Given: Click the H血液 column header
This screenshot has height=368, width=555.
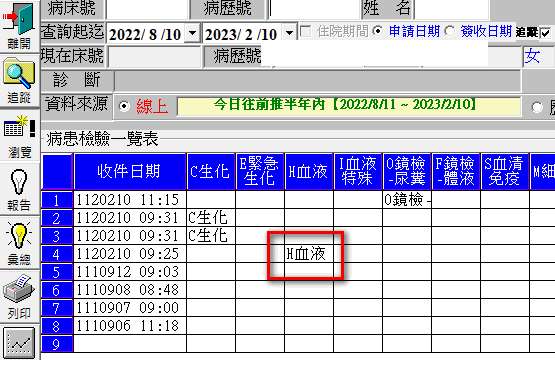Looking at the screenshot, I should [309, 171].
